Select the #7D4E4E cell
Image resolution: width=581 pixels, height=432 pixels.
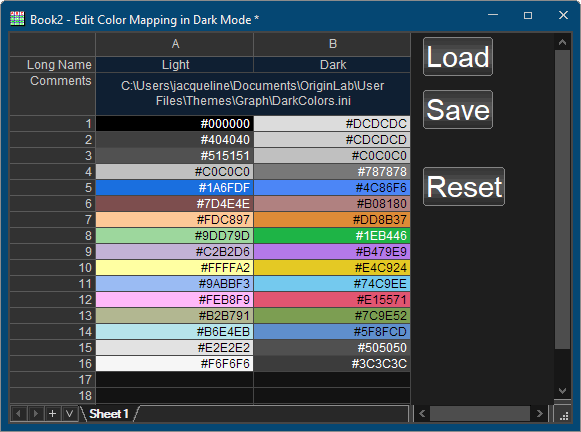[x=175, y=203]
